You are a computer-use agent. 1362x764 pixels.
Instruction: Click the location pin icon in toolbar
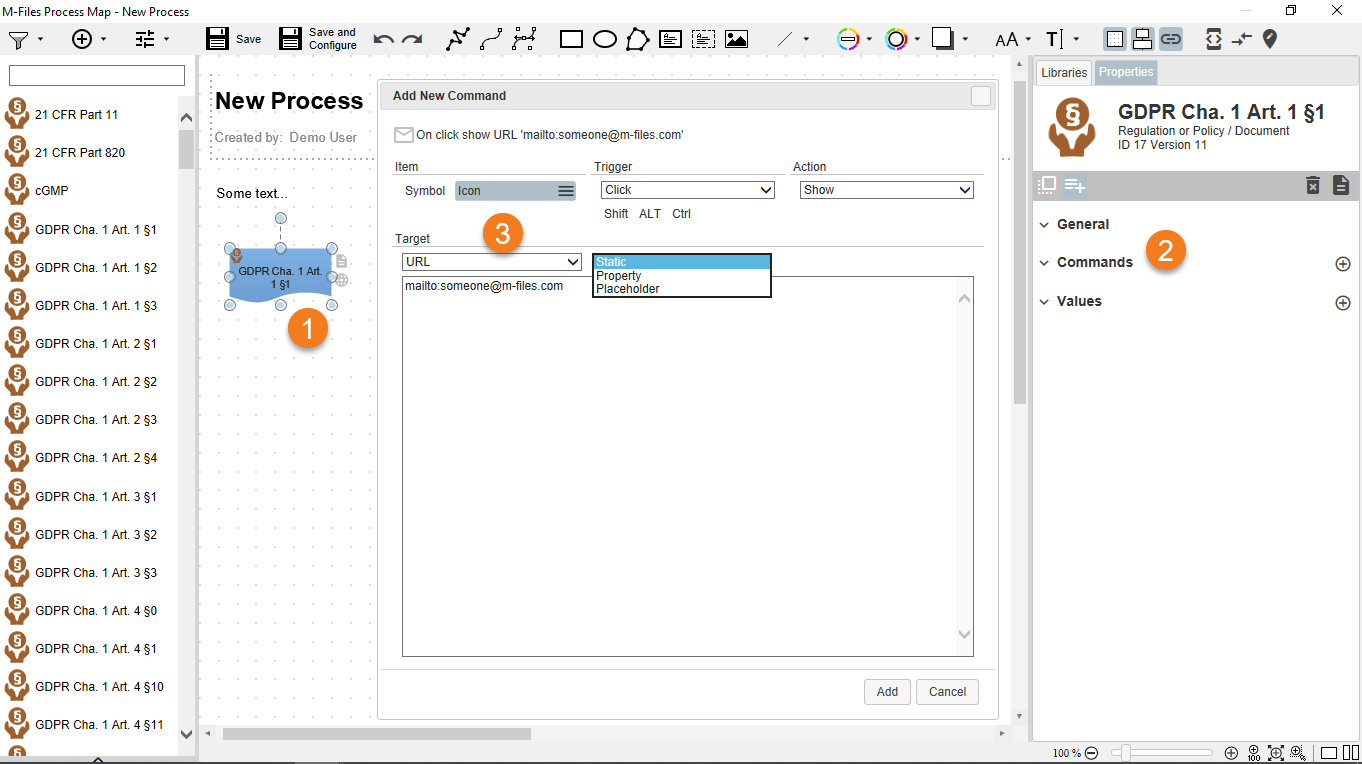click(1270, 39)
